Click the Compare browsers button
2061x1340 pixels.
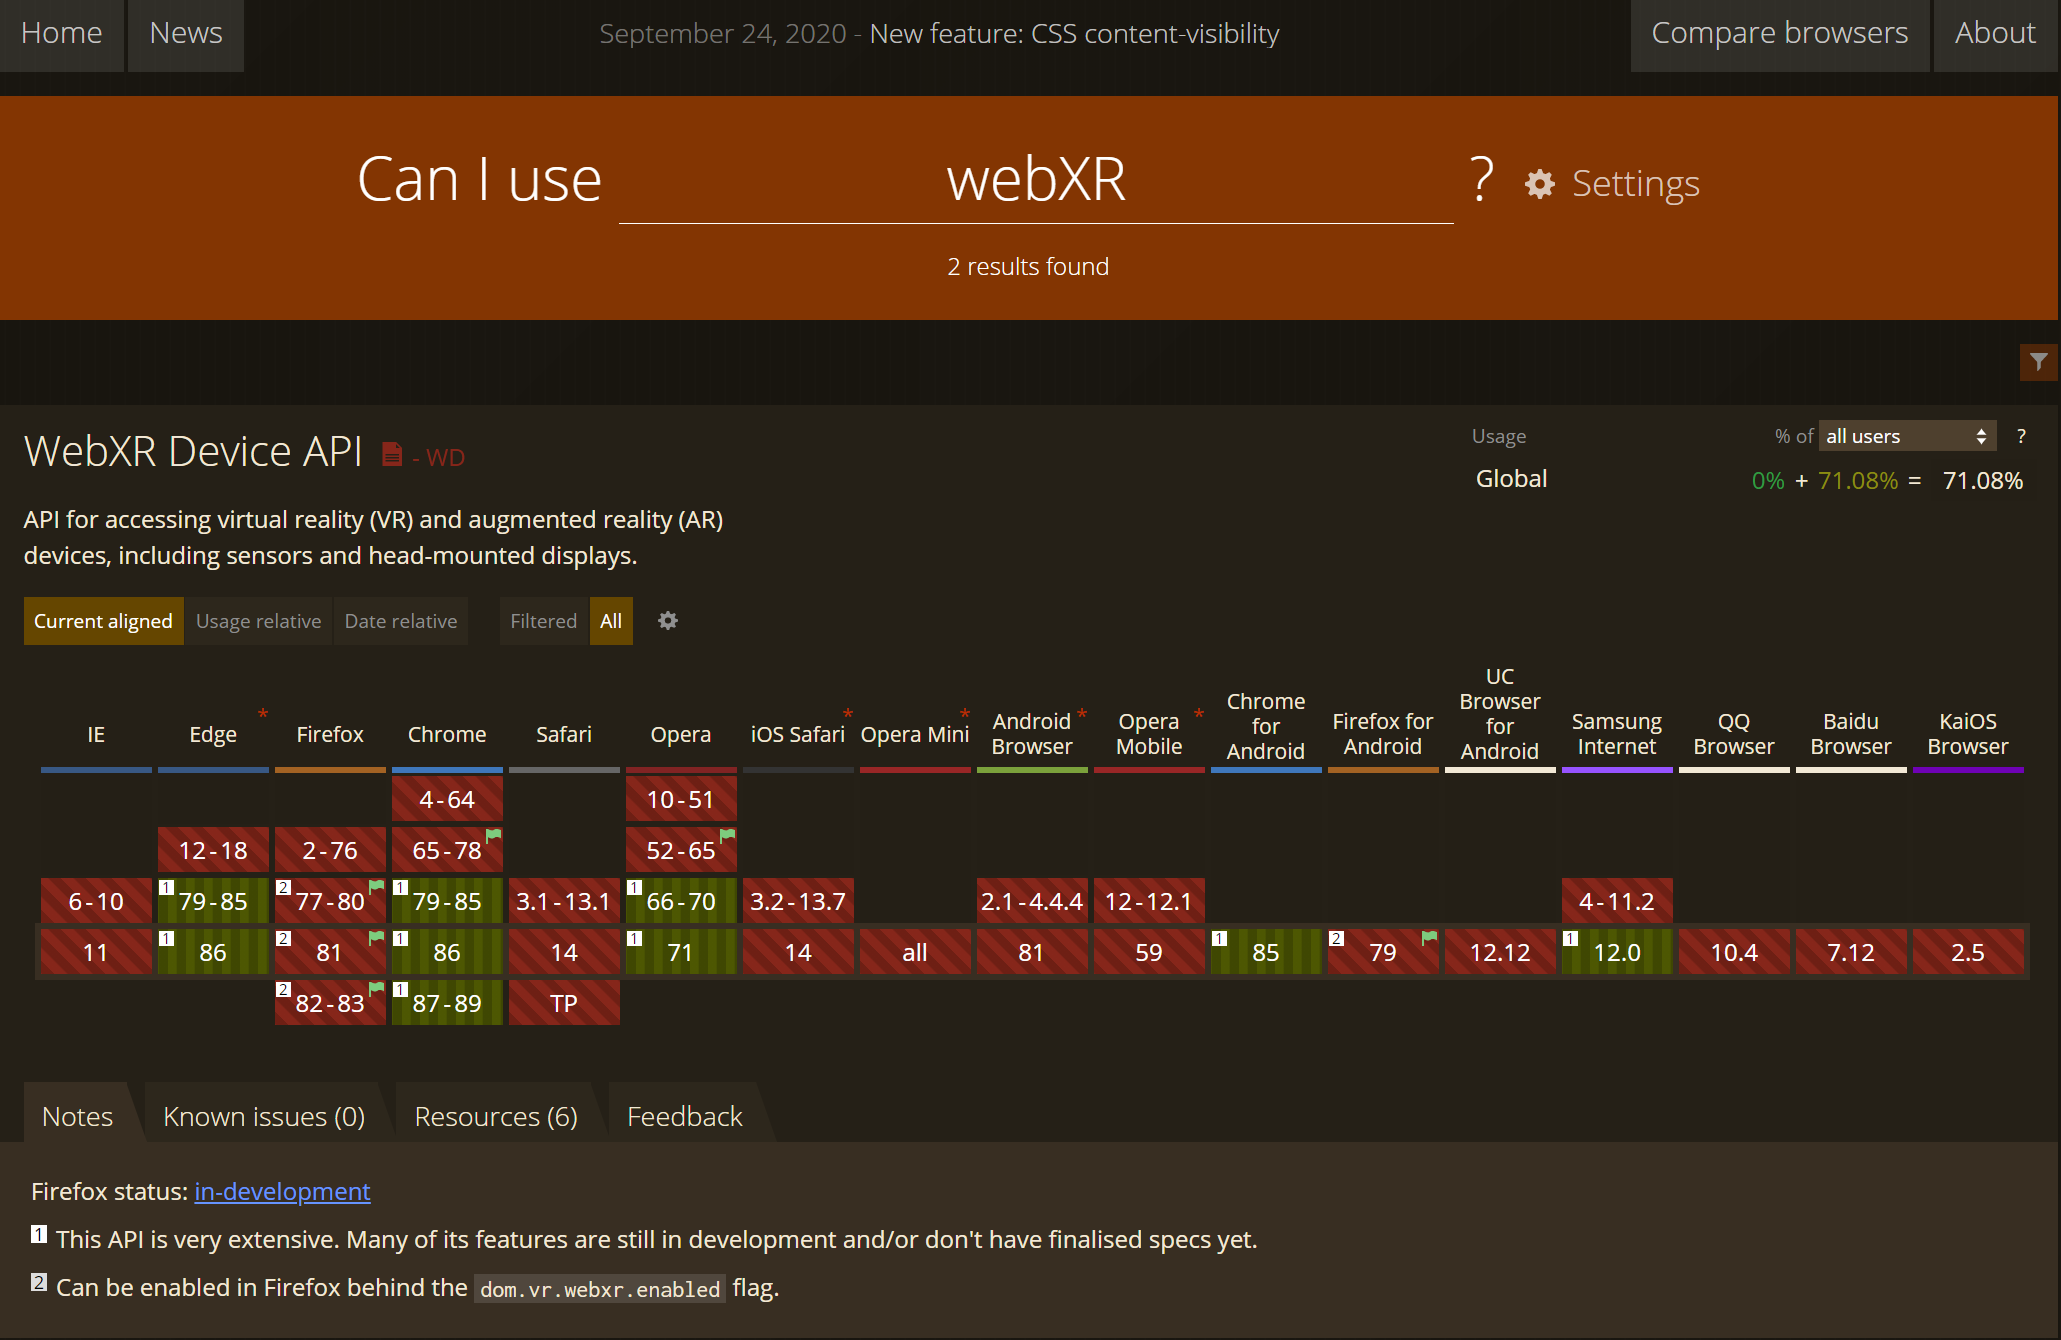coord(1779,34)
